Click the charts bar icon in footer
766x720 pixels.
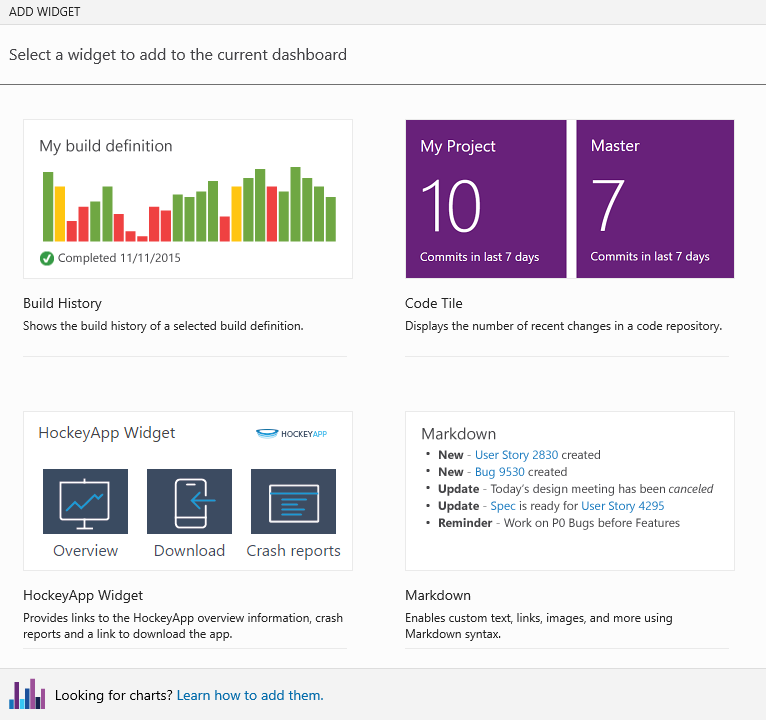click(27, 694)
